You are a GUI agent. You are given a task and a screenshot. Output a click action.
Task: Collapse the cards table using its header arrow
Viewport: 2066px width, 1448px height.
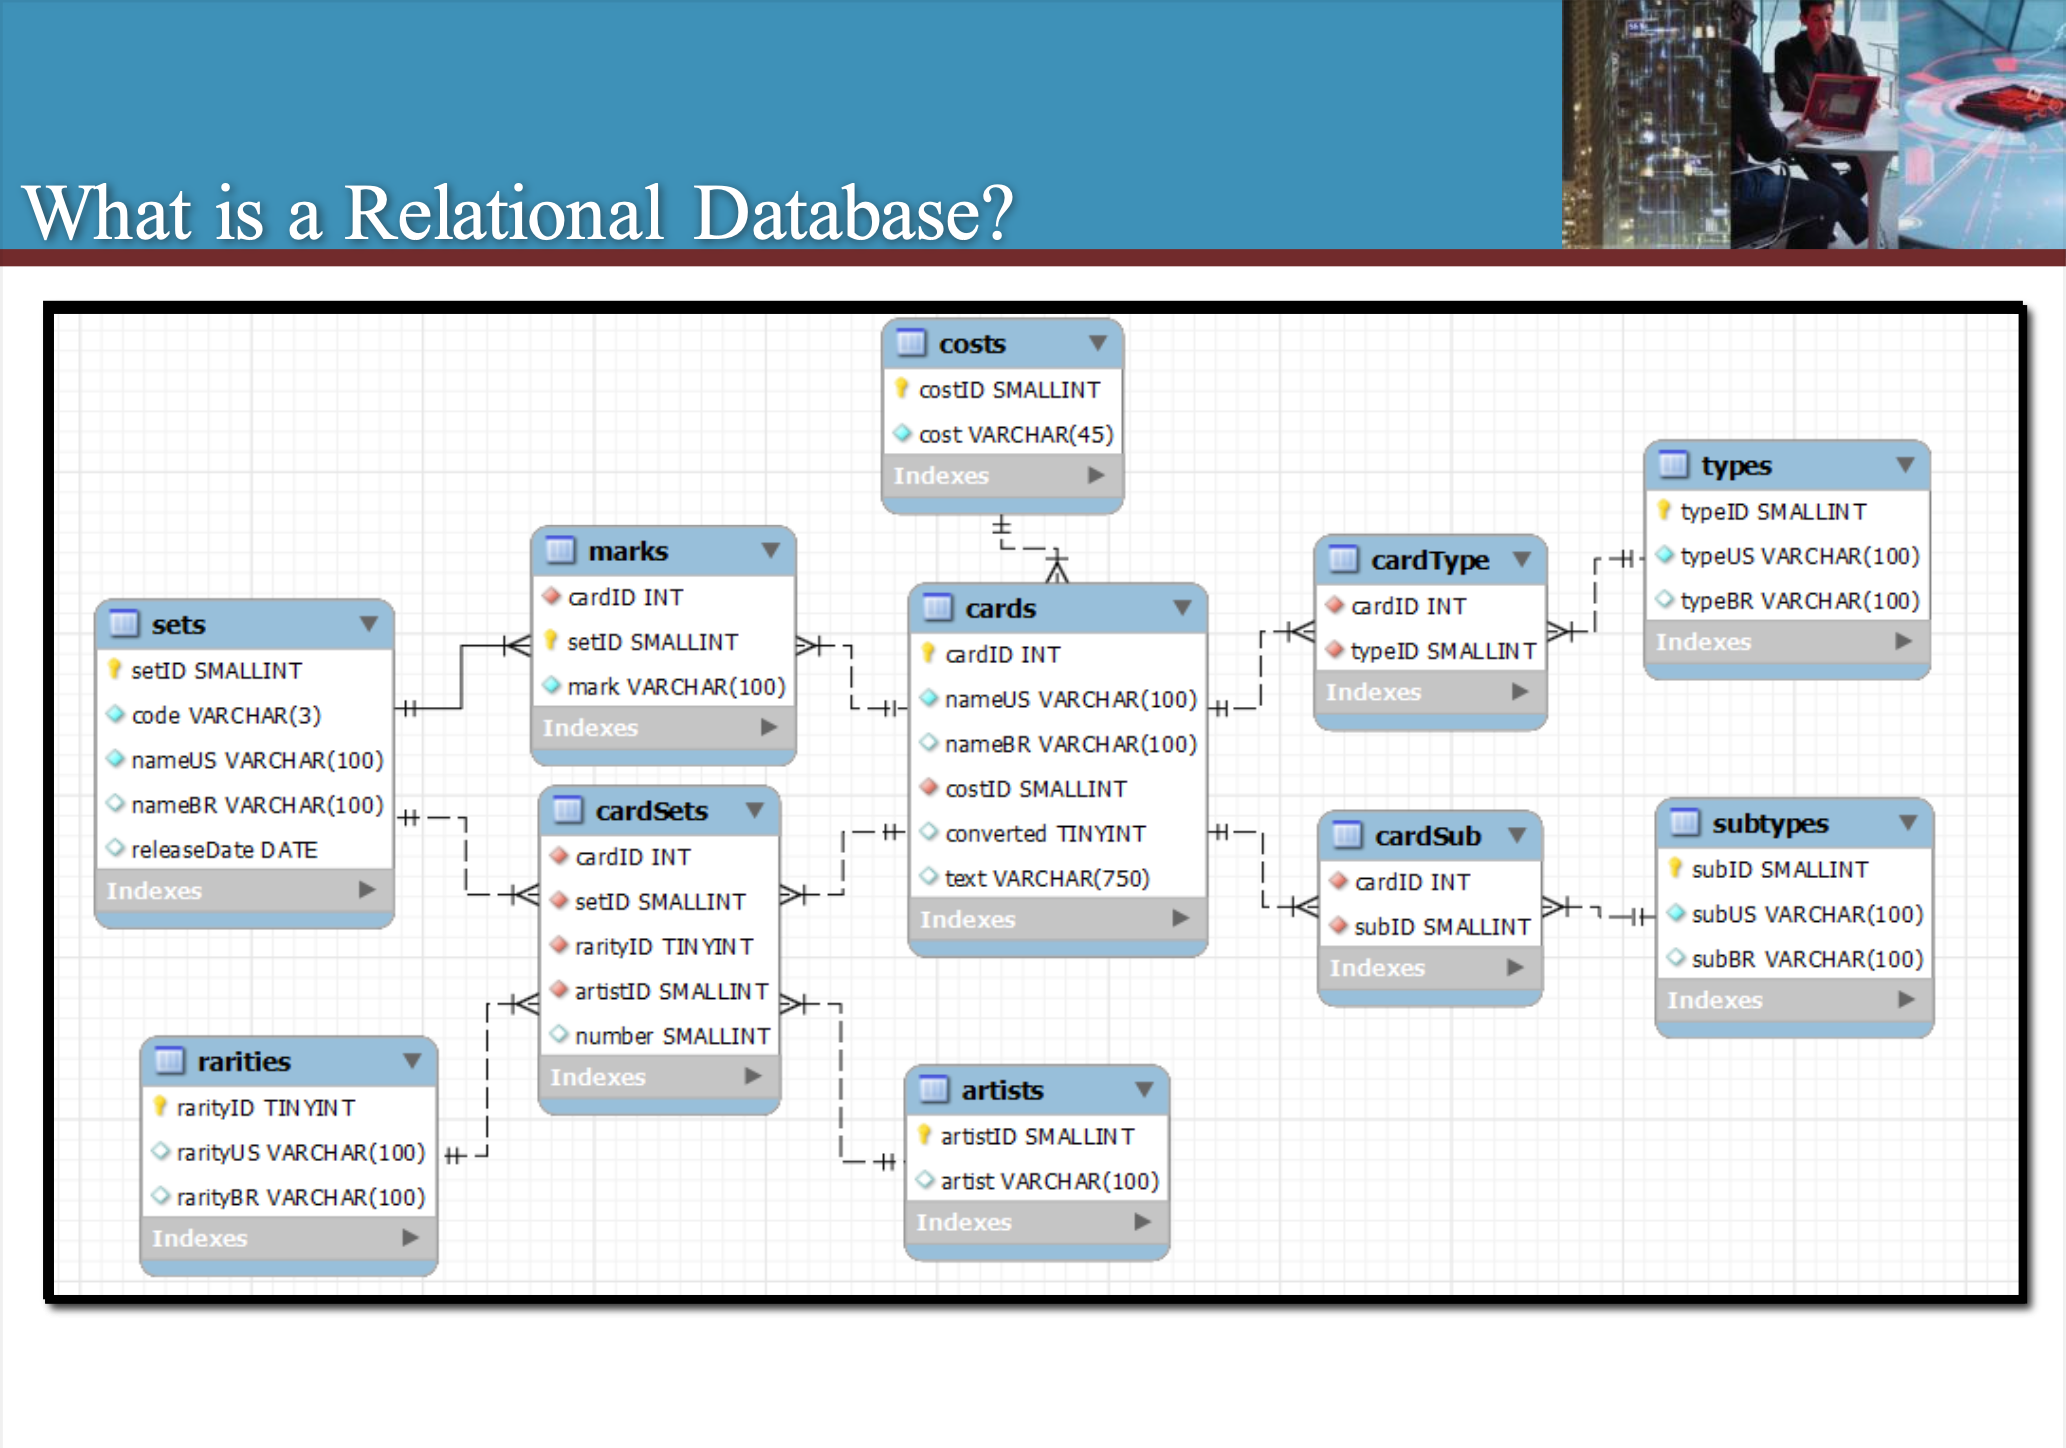(1183, 606)
